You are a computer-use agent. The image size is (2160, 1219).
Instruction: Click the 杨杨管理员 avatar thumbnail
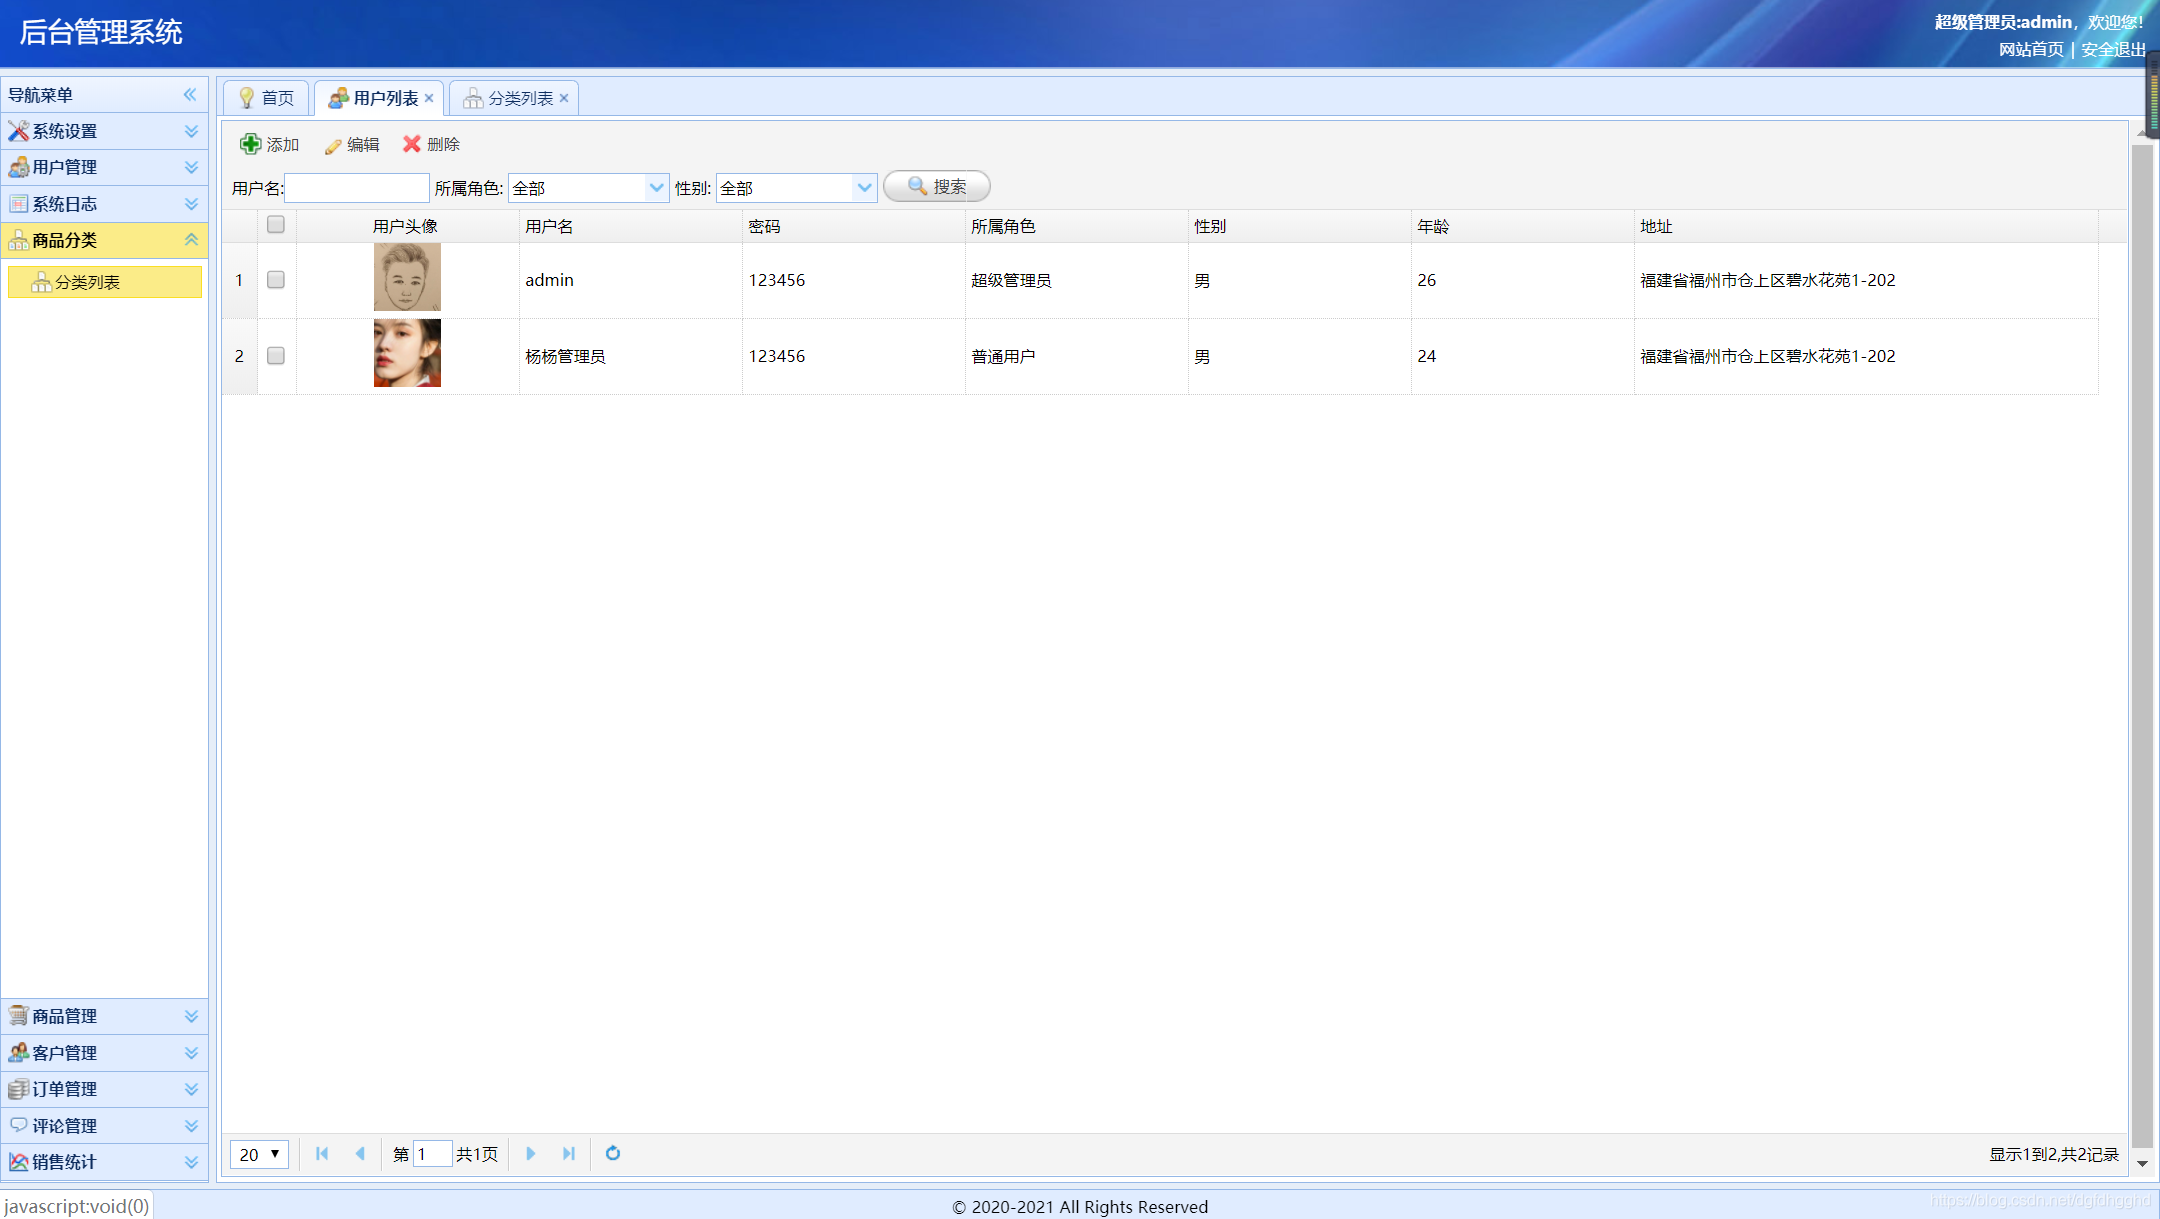pos(407,353)
